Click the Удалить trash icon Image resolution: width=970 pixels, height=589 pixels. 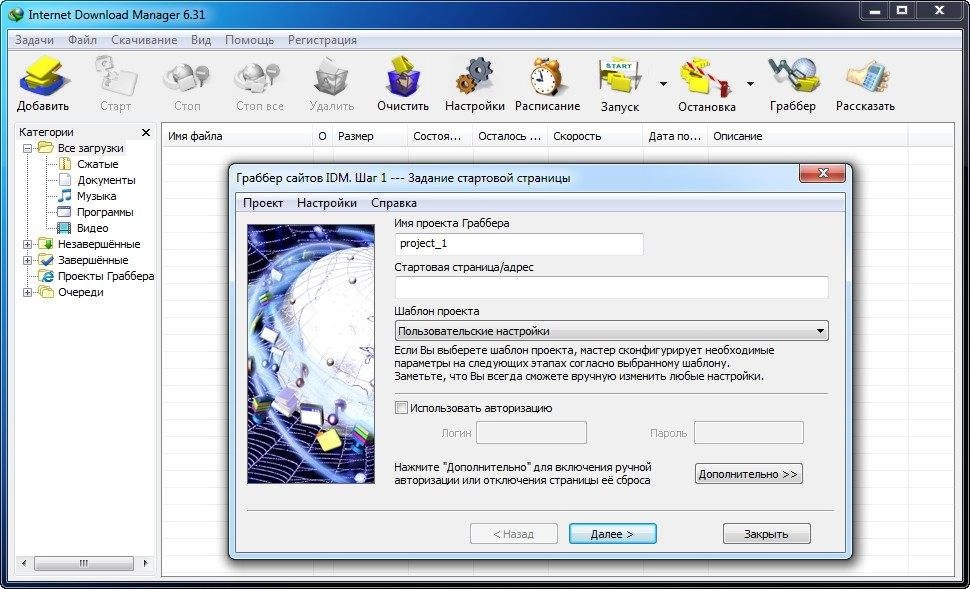coord(332,77)
